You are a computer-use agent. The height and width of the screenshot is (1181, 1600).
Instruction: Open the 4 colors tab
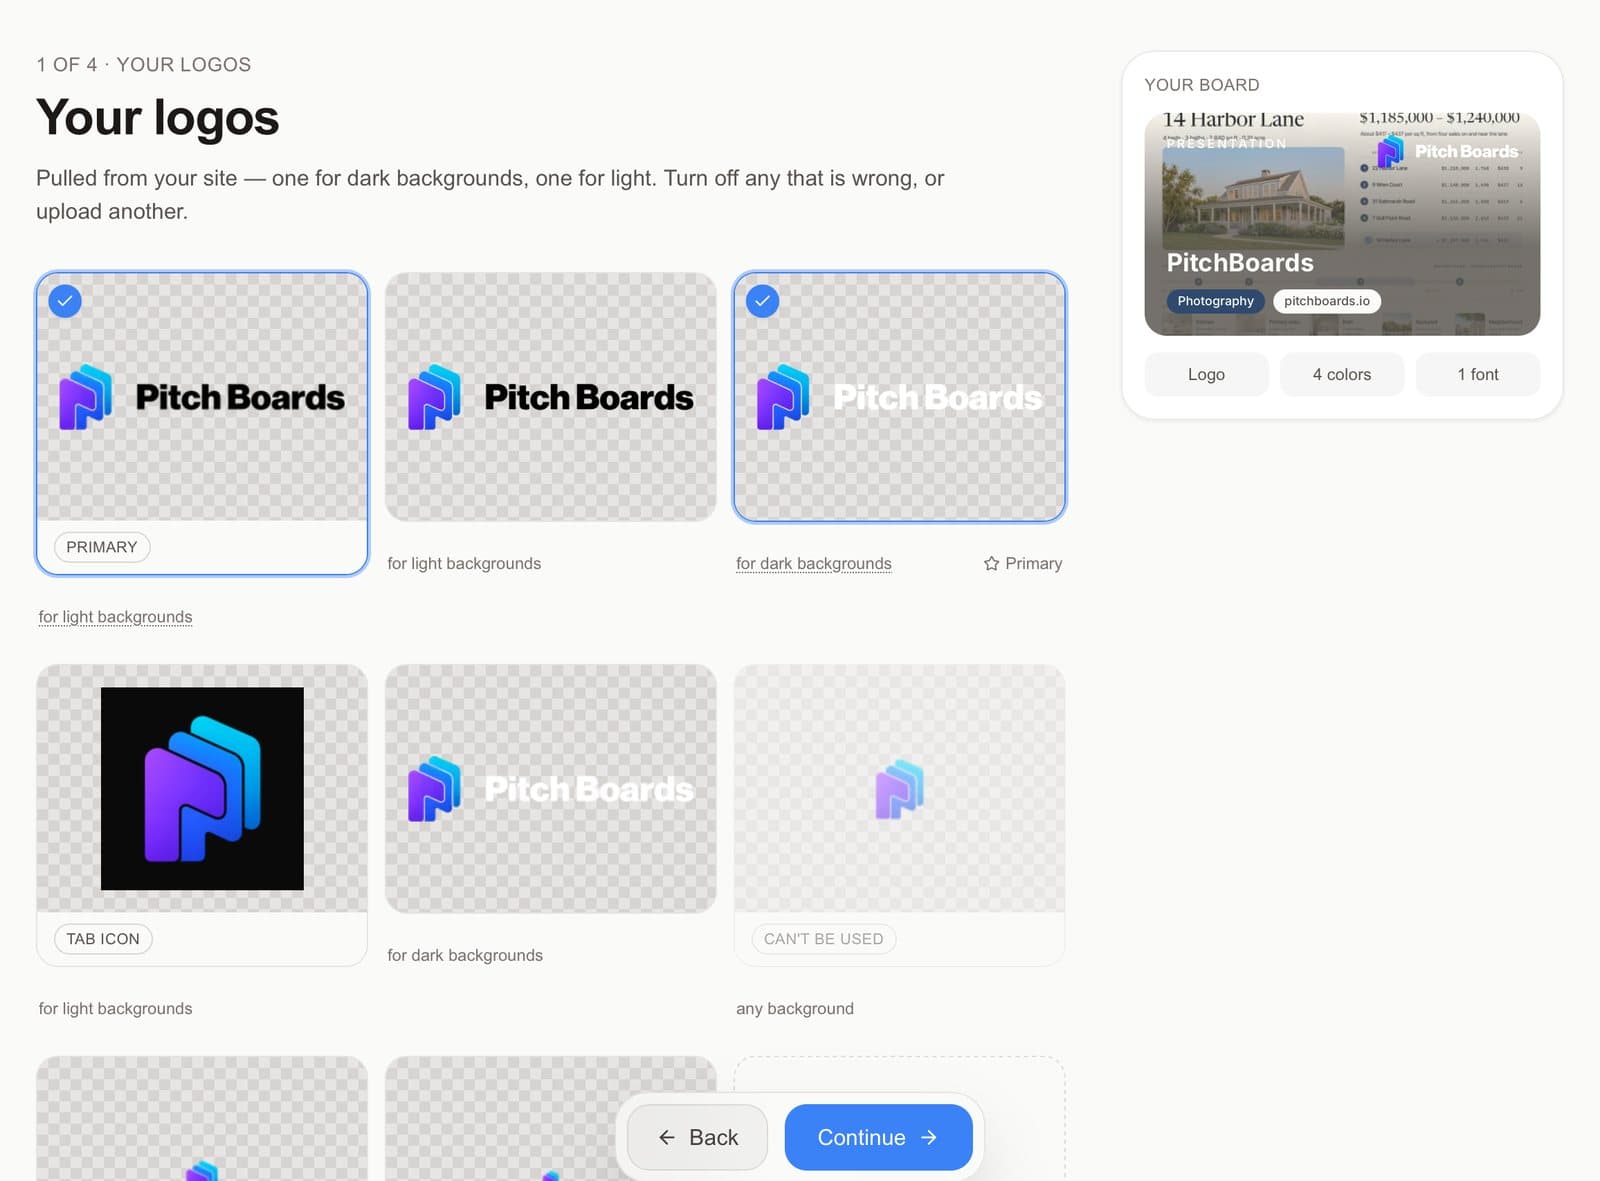point(1342,374)
